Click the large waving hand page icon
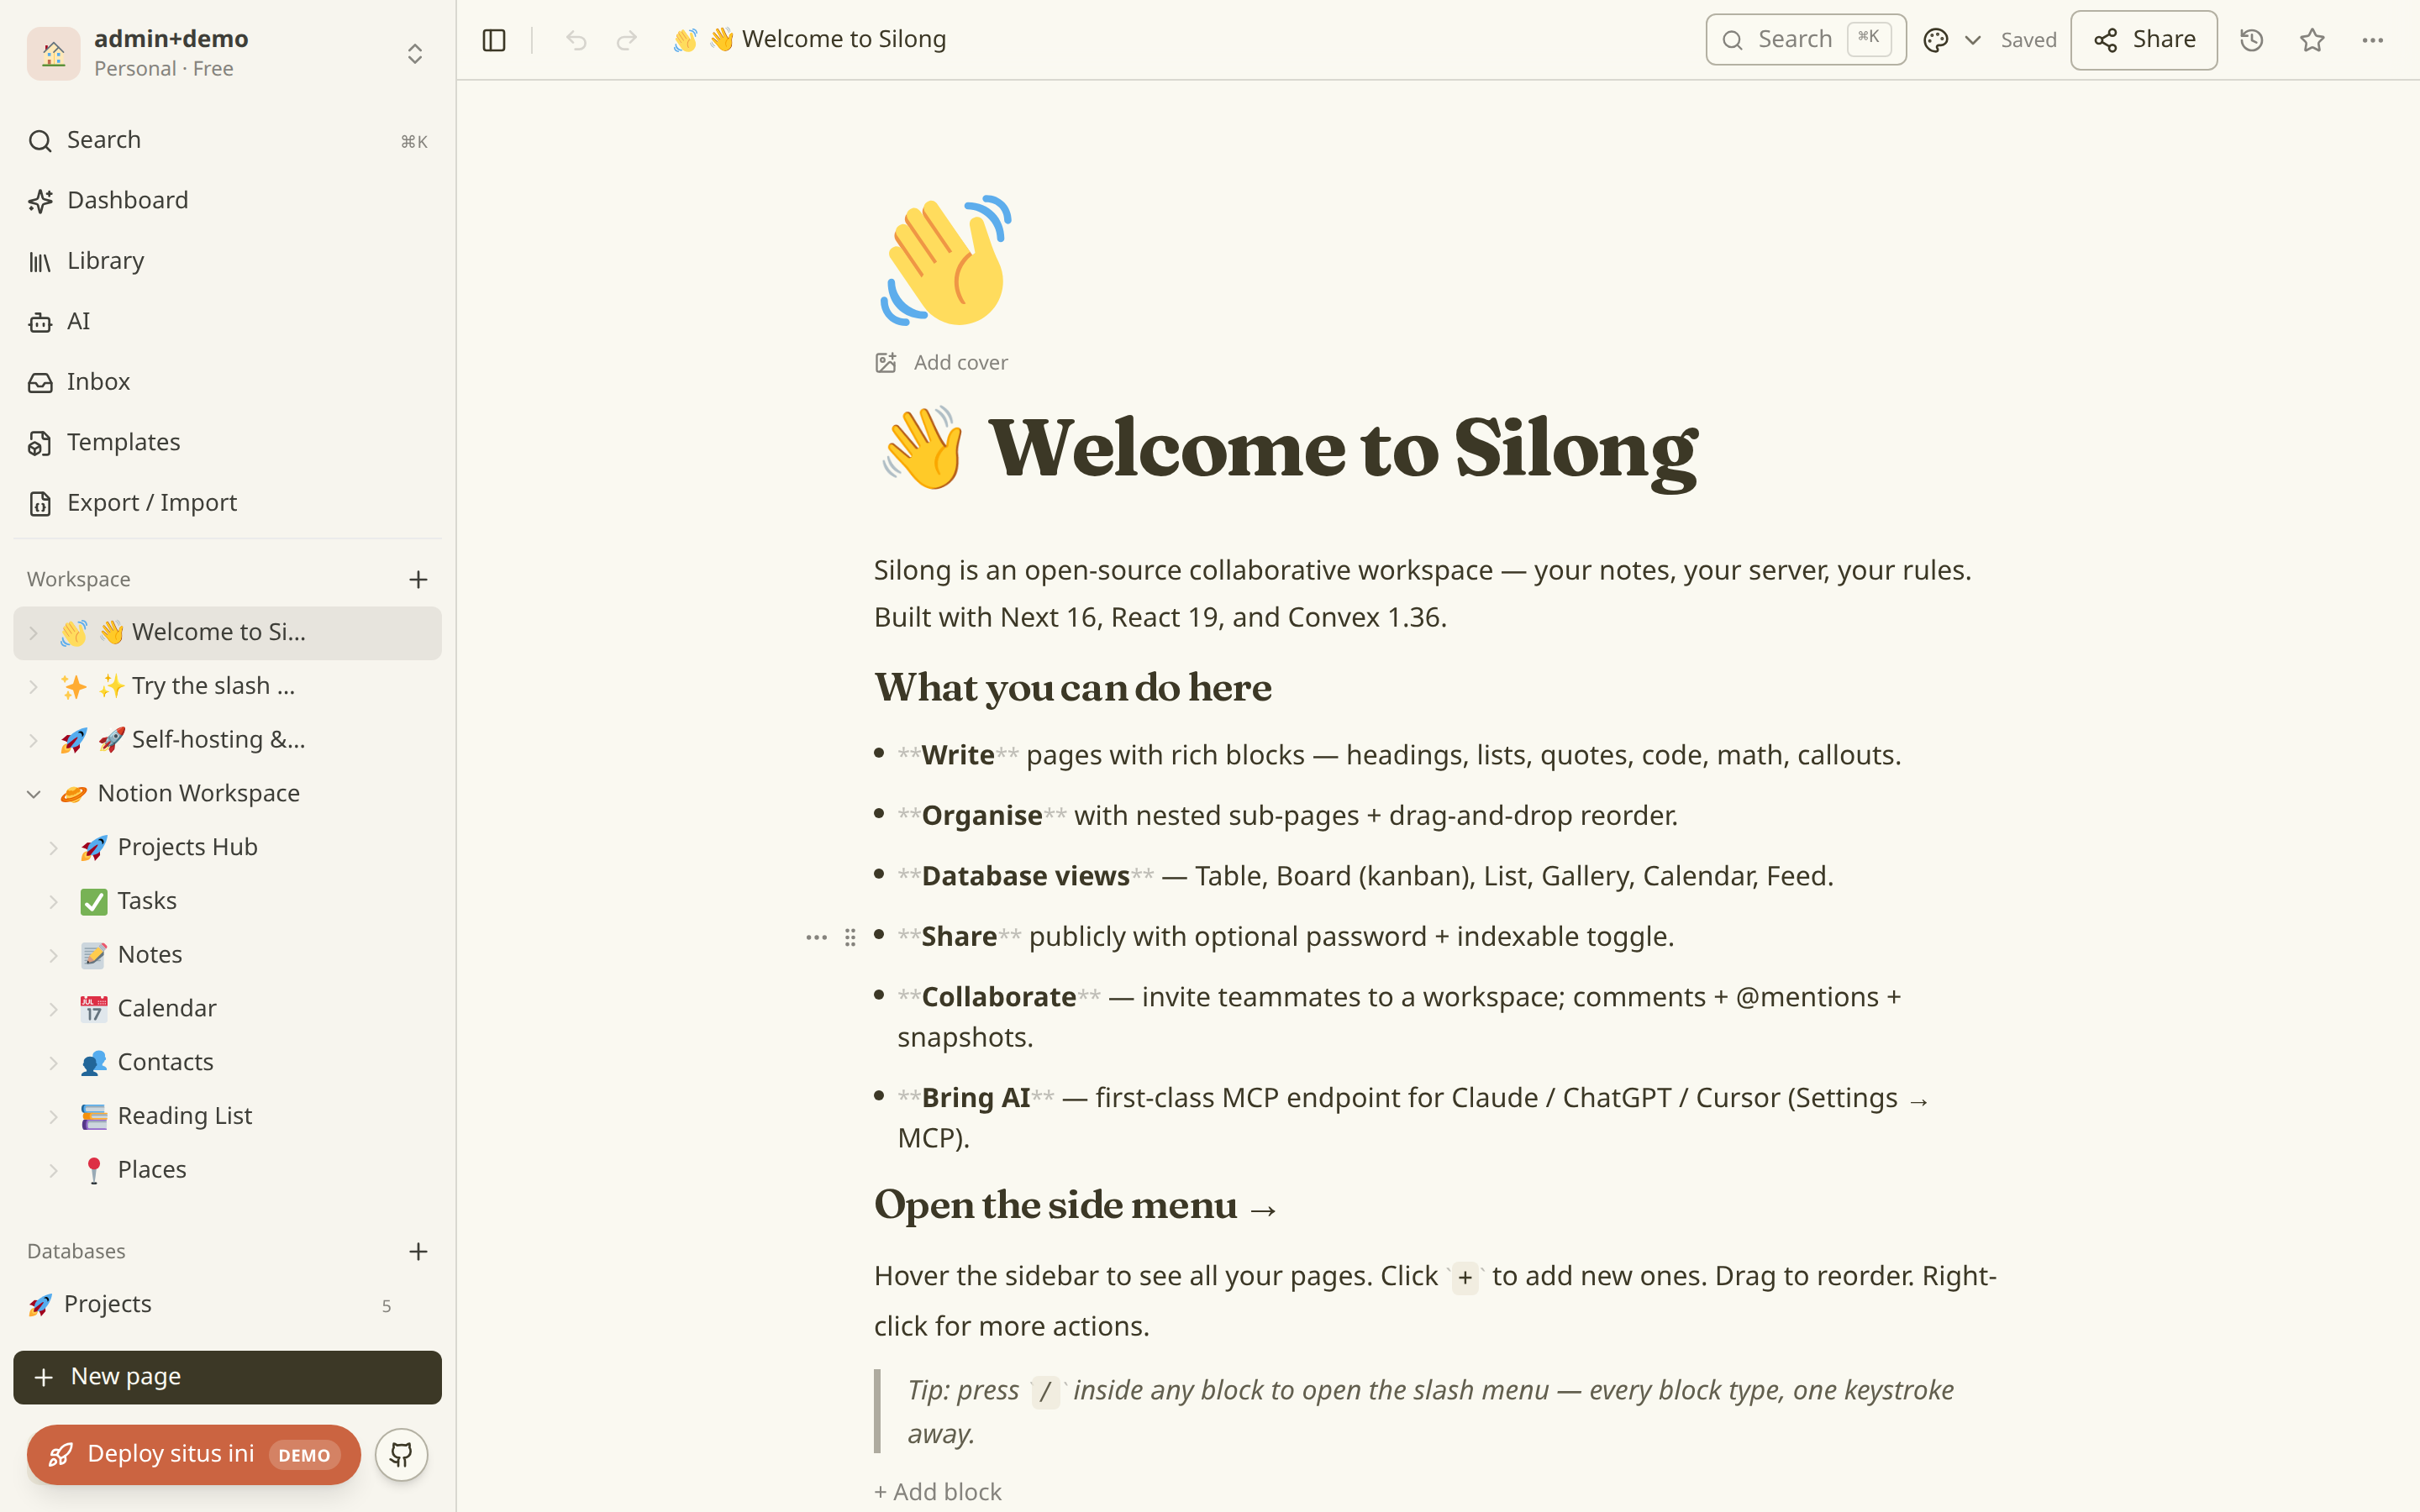 [946, 260]
